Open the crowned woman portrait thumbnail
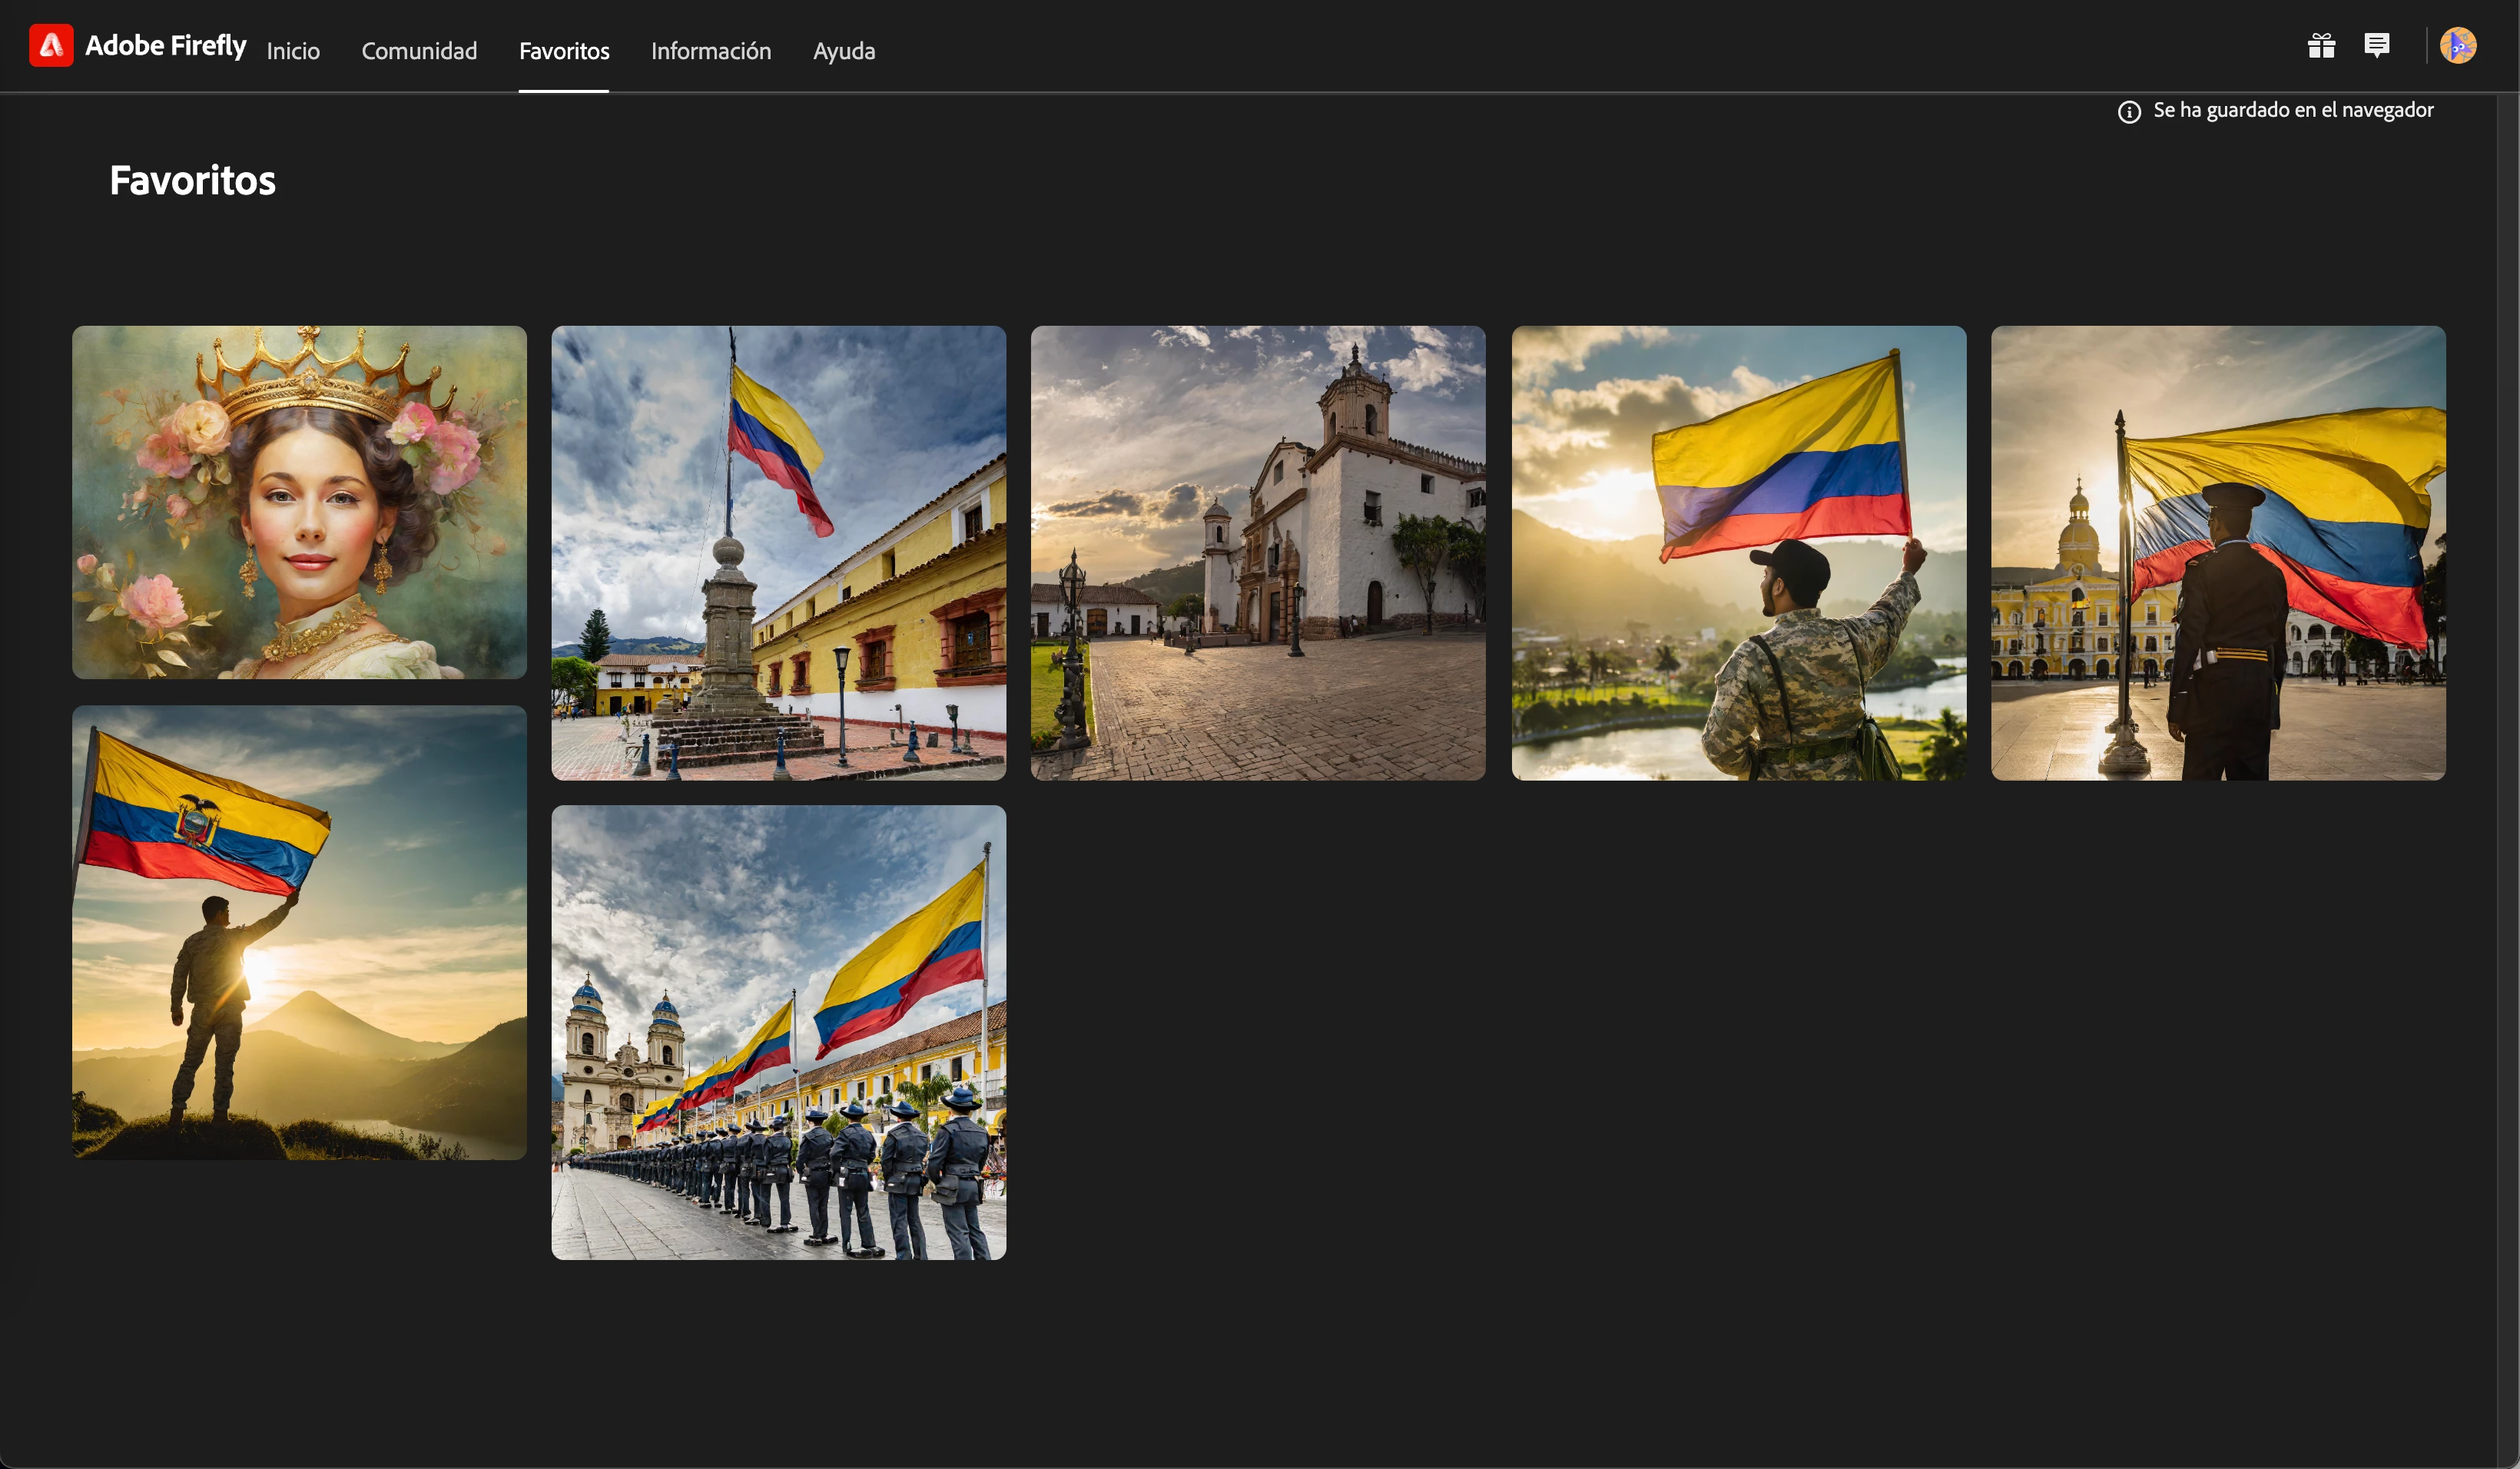This screenshot has height=1469, width=2520. tap(299, 502)
